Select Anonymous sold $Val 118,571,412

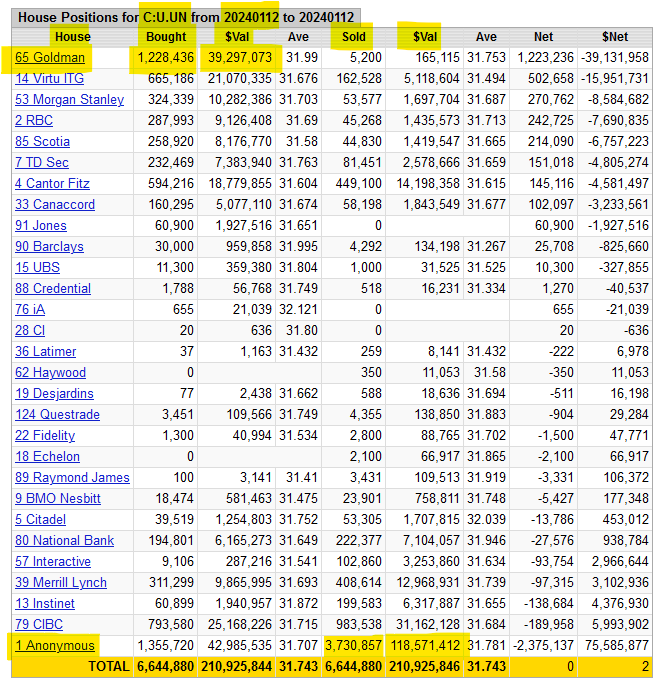[425, 645]
